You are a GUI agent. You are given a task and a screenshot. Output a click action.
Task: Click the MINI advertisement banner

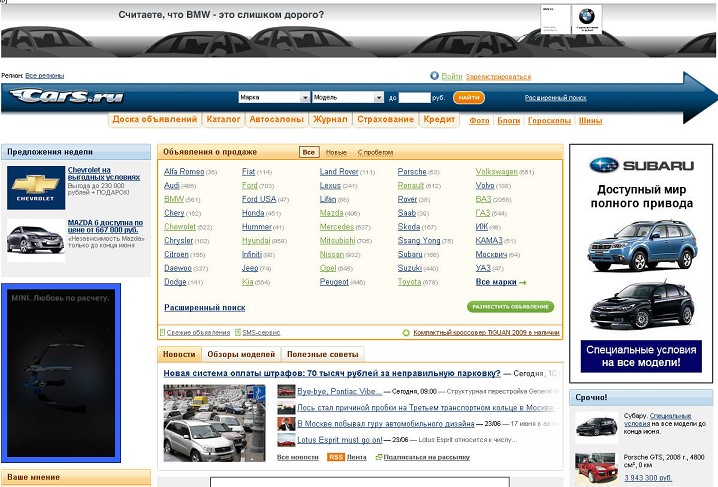pyautogui.click(x=61, y=373)
